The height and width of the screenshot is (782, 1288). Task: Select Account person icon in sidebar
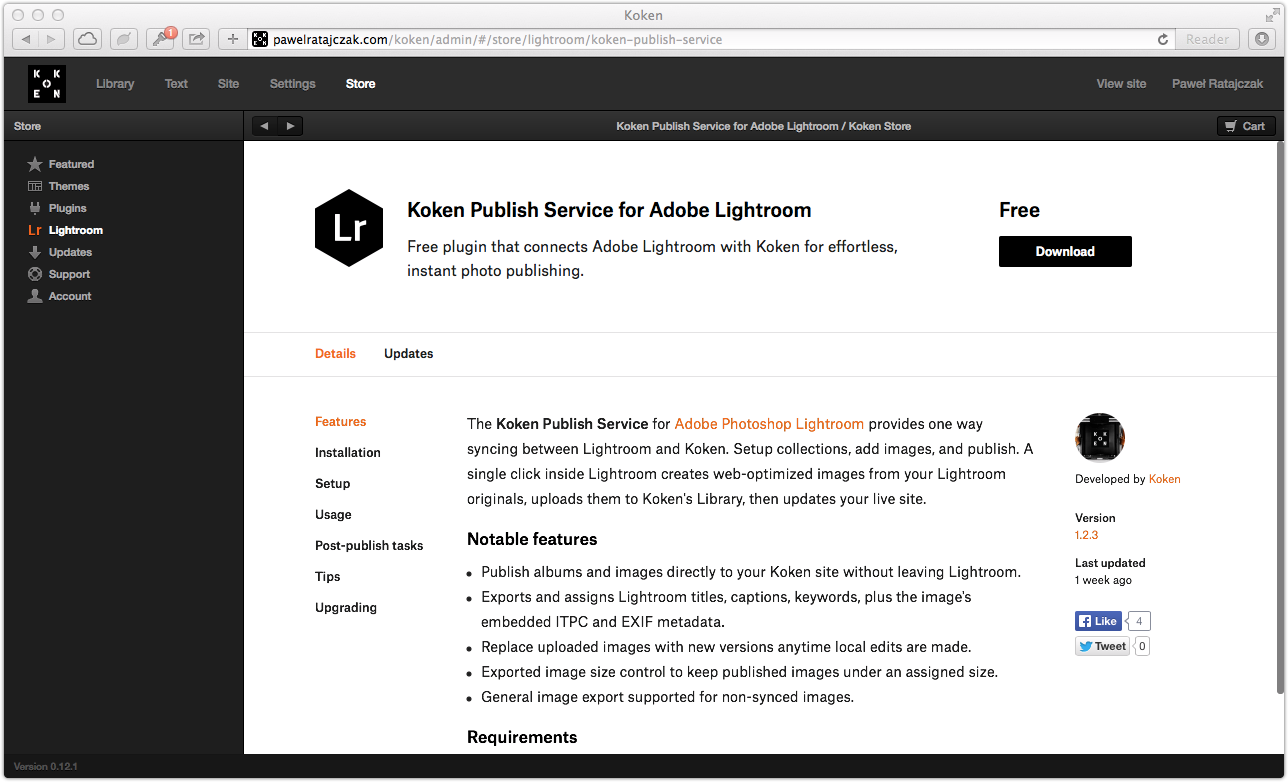pyautogui.click(x=35, y=296)
